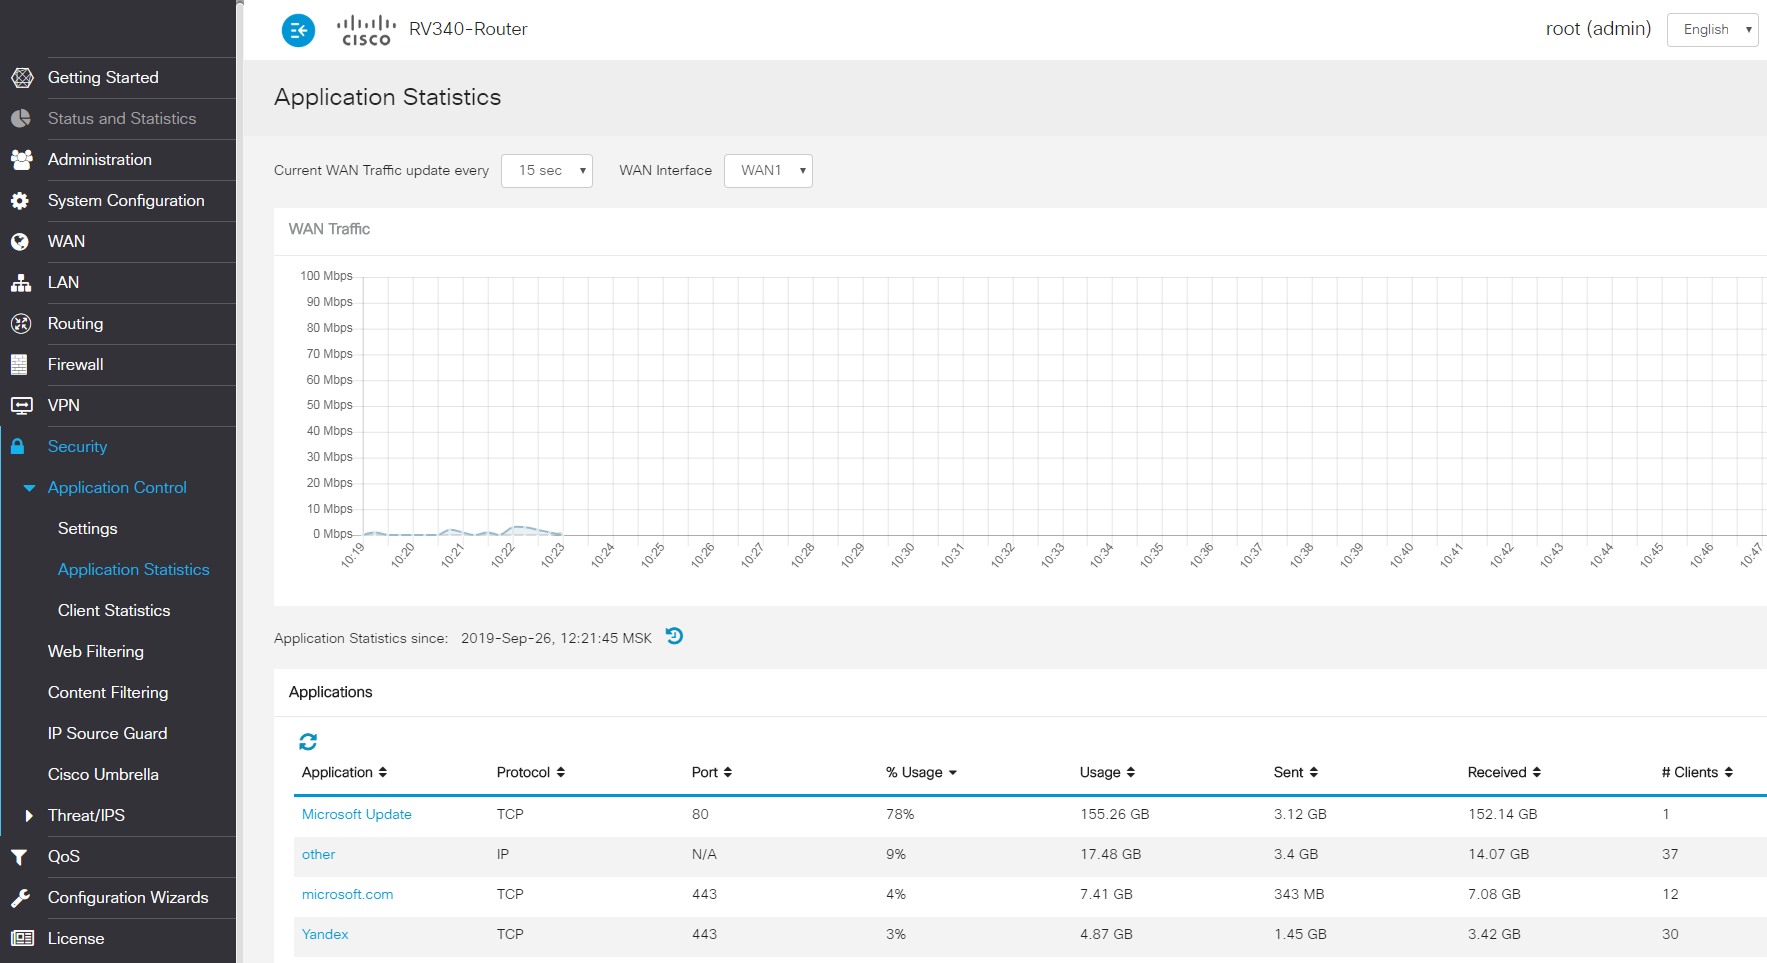Click the sidebar collapse toggle icon
This screenshot has width=1767, height=963.
pyautogui.click(x=298, y=30)
